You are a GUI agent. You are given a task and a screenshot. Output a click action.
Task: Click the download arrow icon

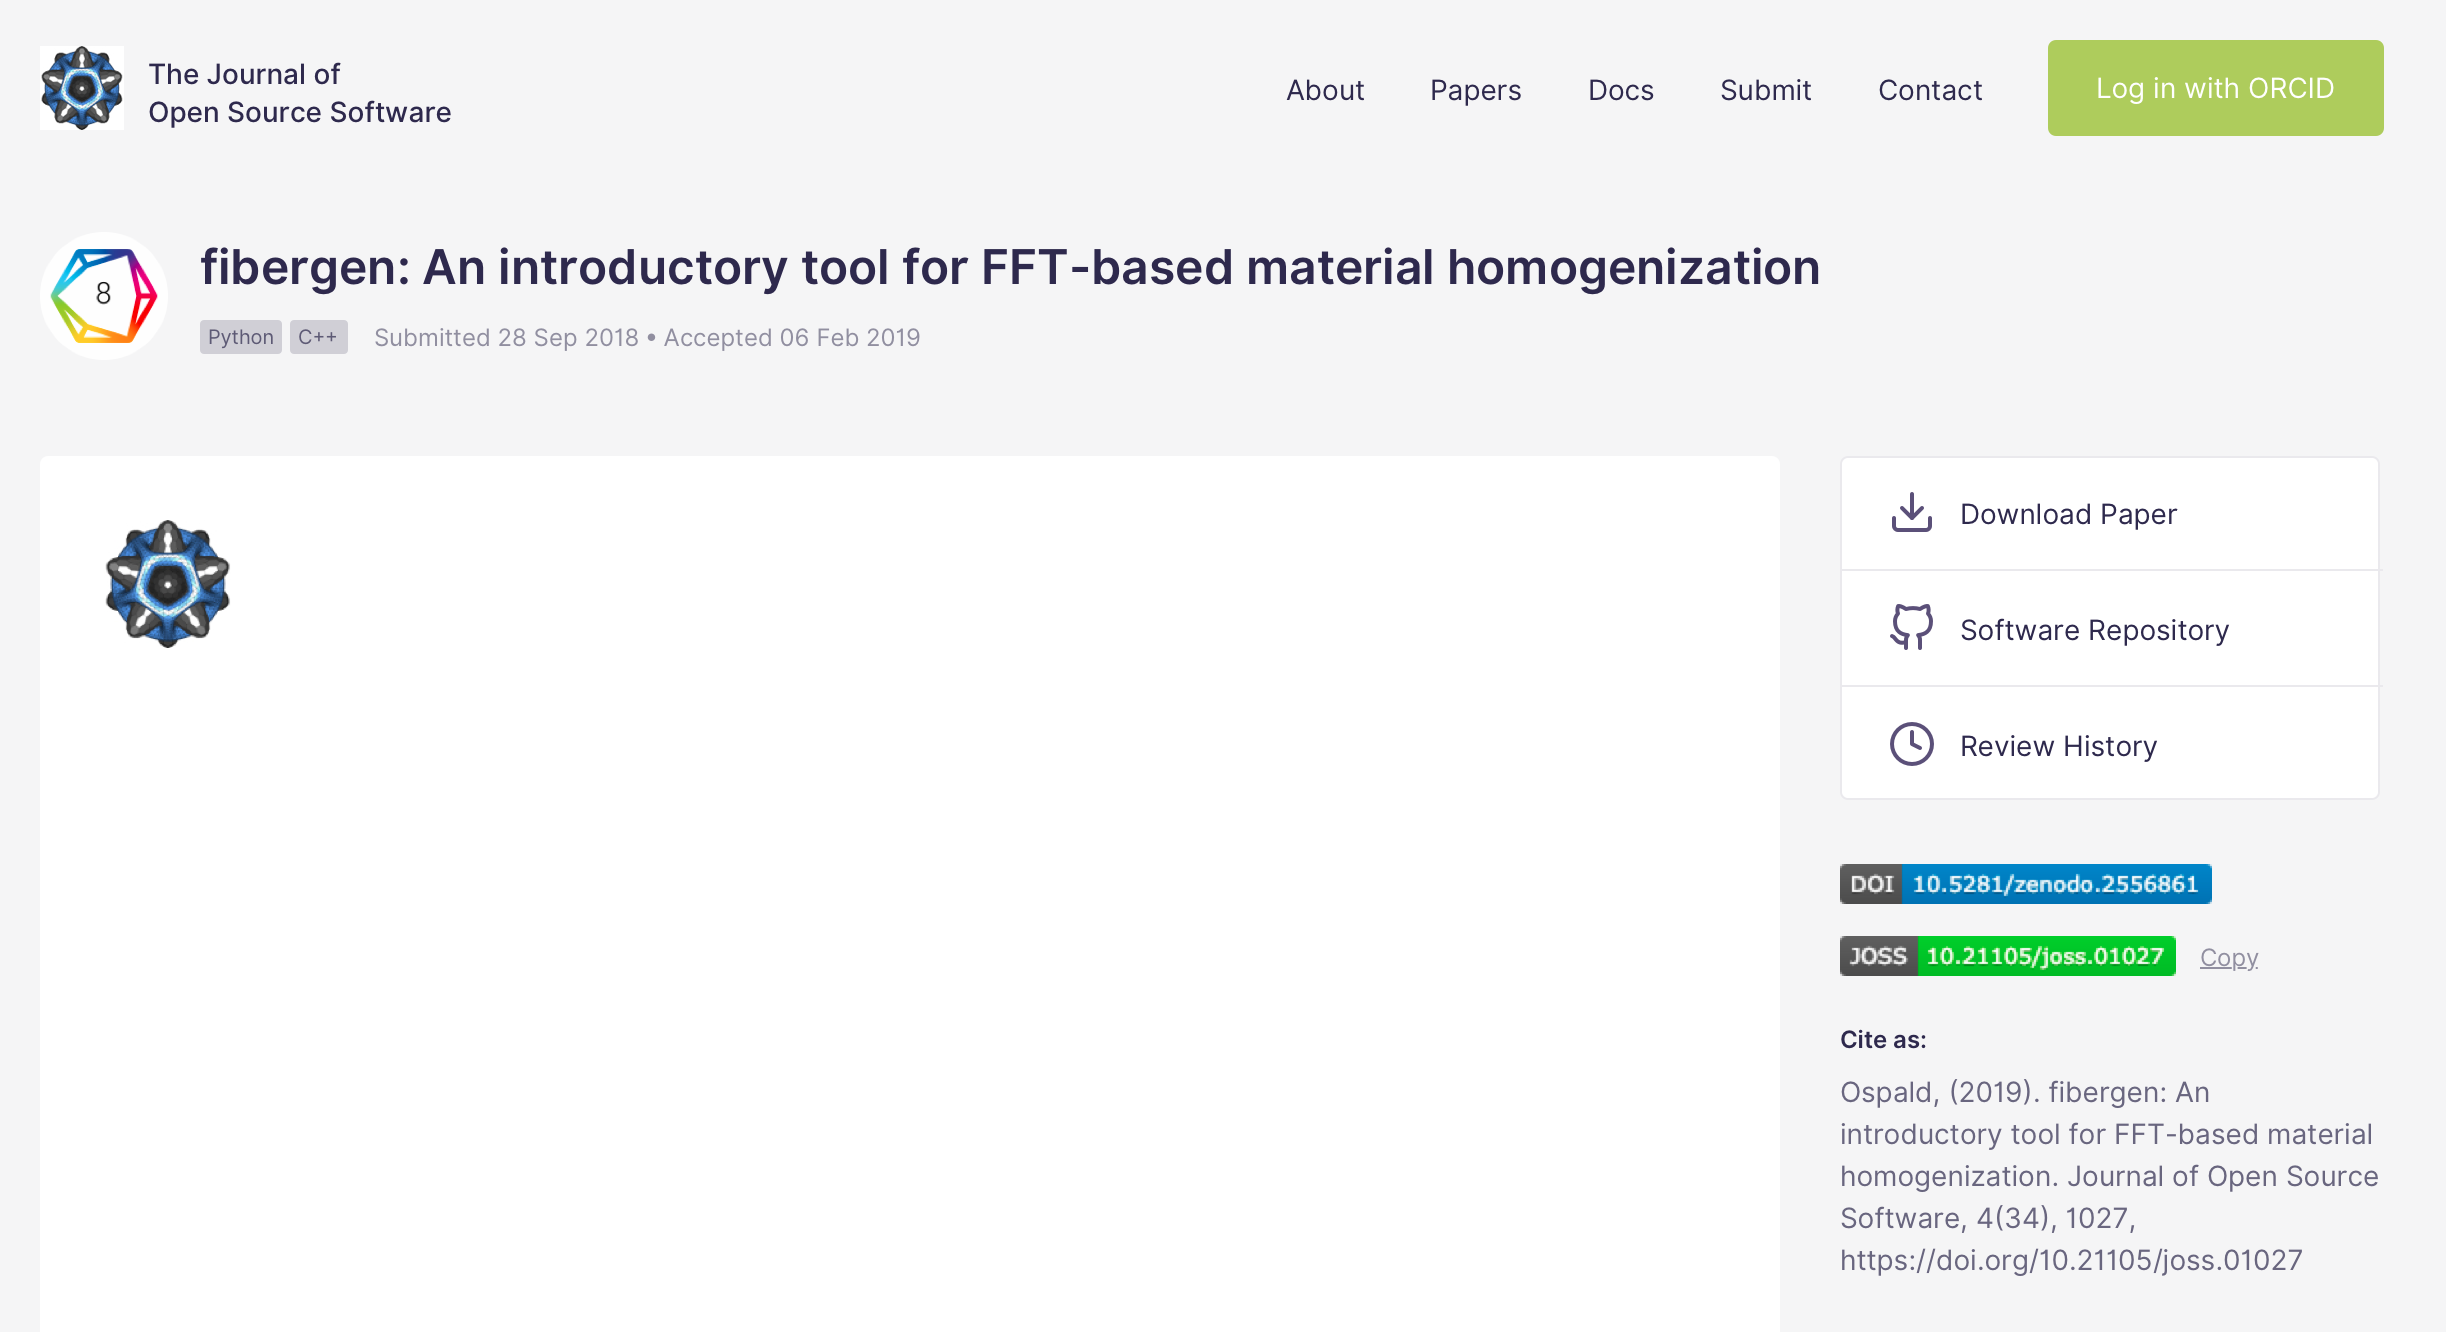click(x=1911, y=513)
